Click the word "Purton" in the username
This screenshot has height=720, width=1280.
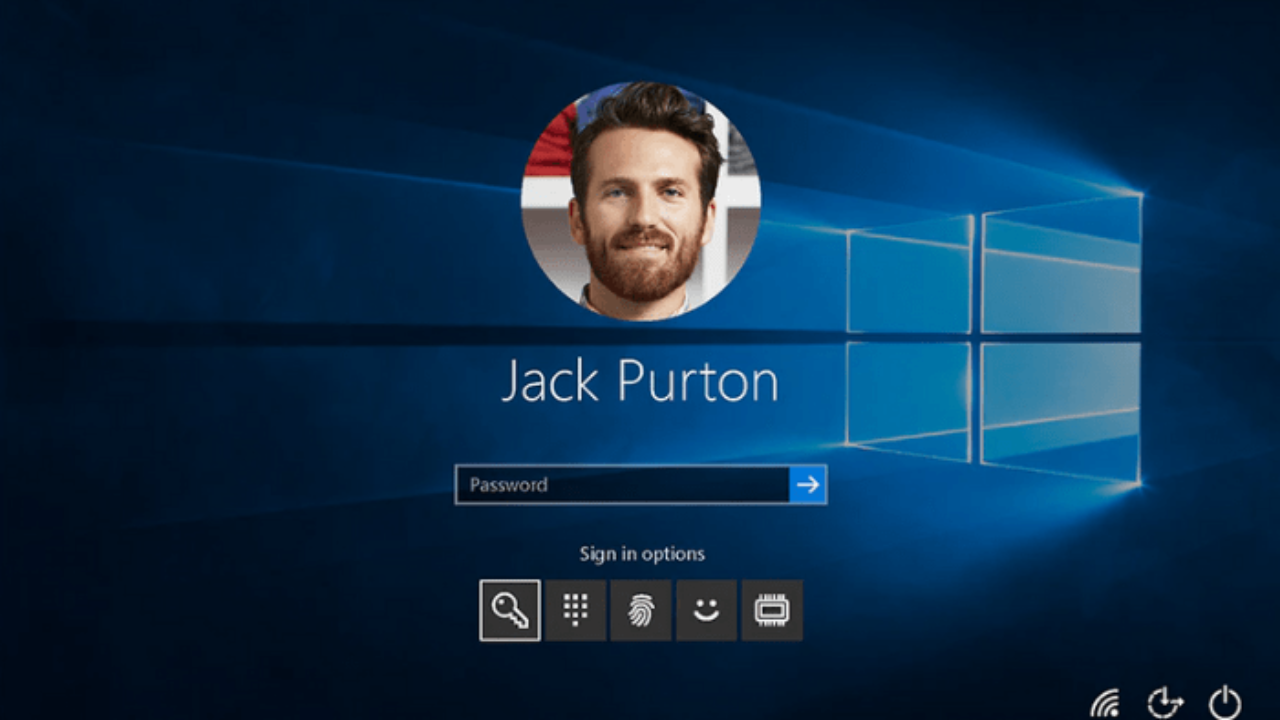(697, 381)
